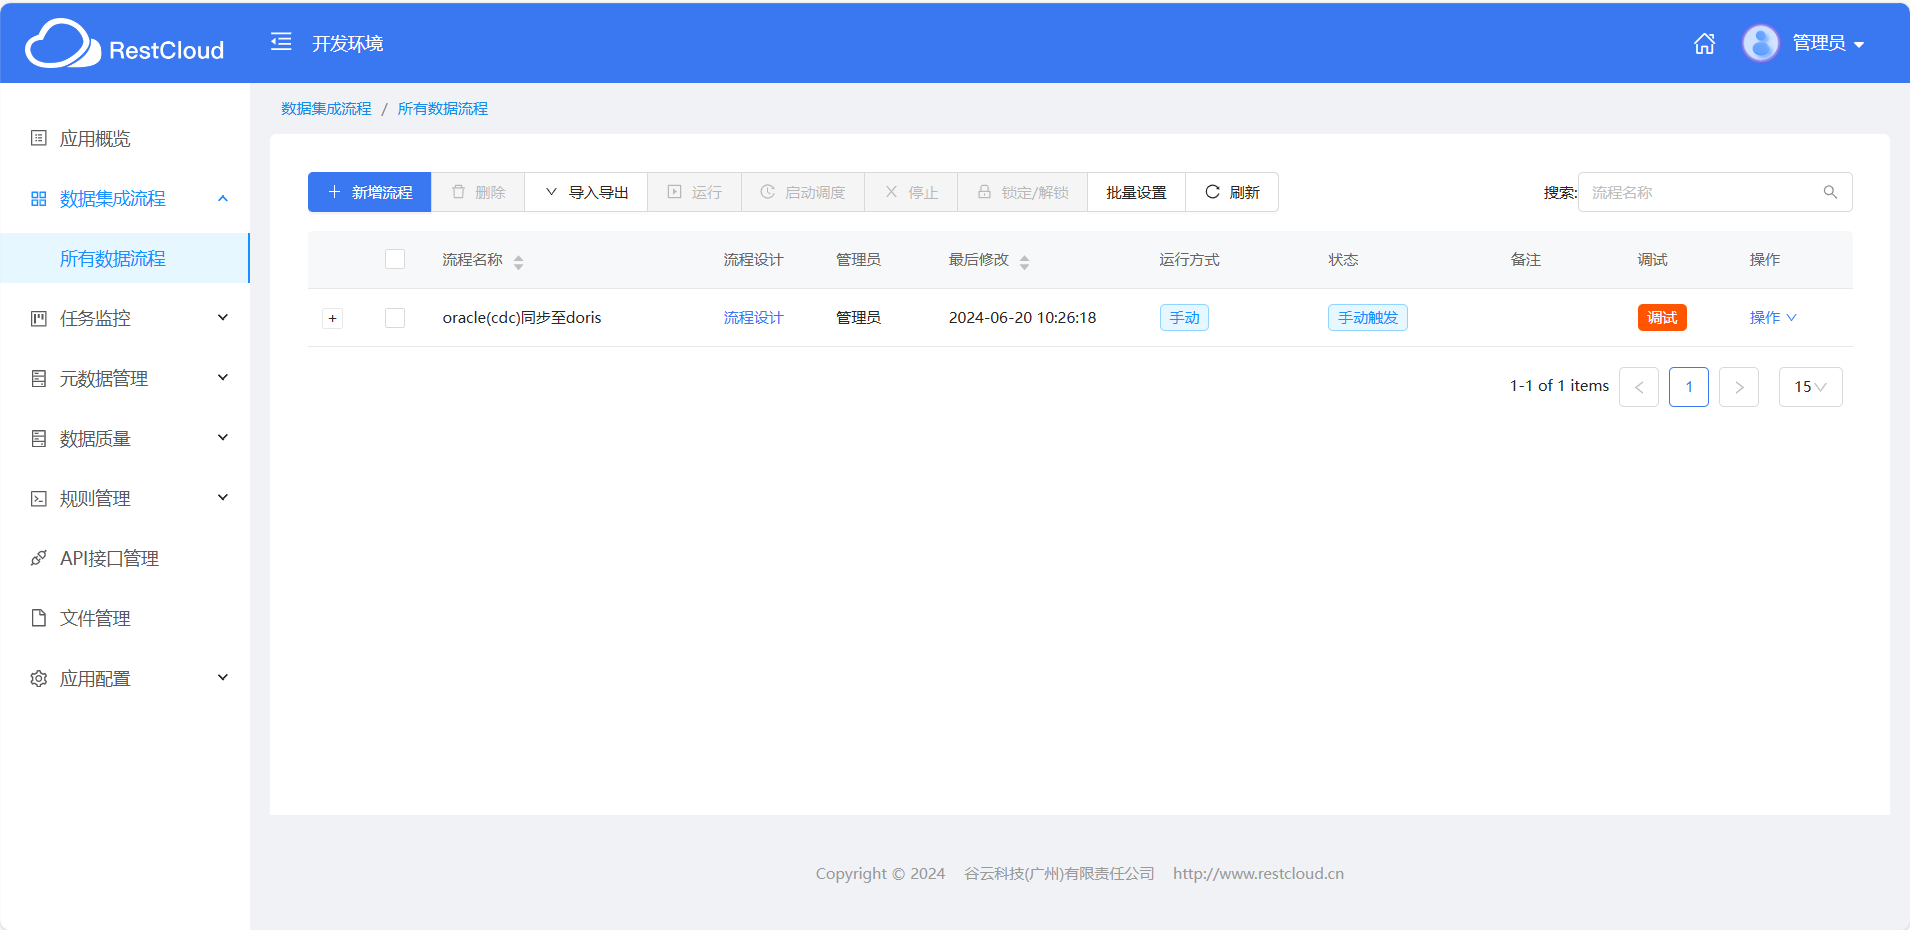Click the administrator avatar icon
1910x930 pixels.
1761,43
